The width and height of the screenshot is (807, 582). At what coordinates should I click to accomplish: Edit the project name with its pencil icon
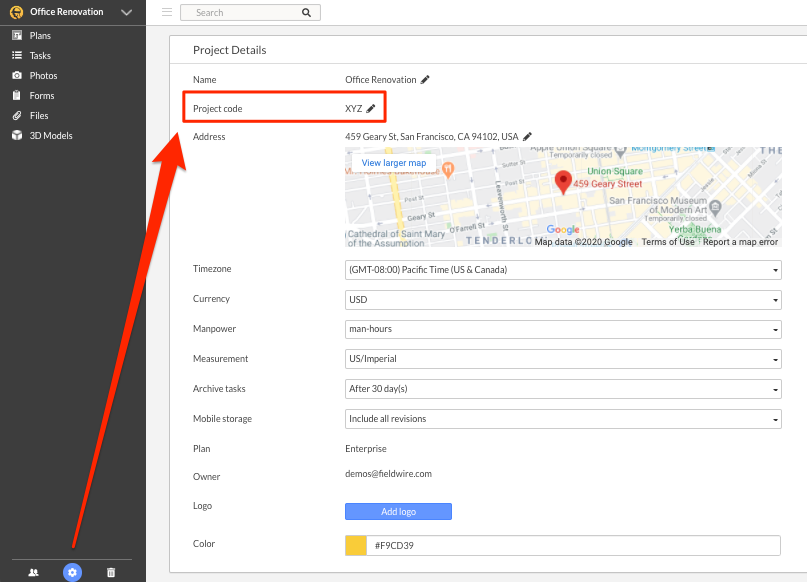click(x=425, y=79)
